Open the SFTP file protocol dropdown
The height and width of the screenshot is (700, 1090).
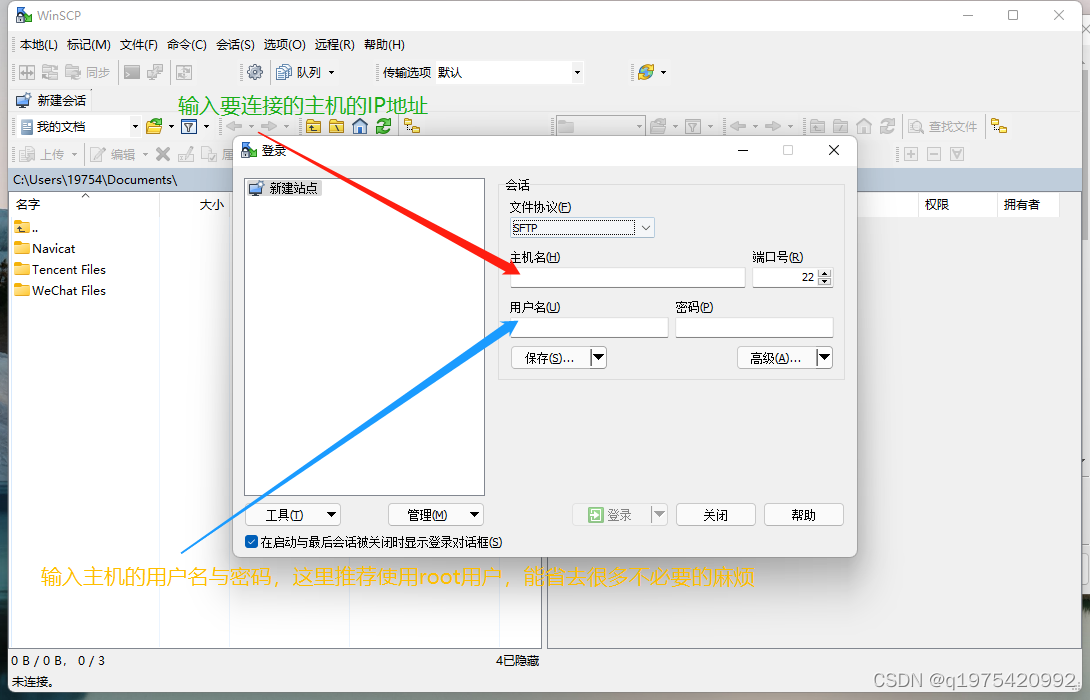(646, 228)
